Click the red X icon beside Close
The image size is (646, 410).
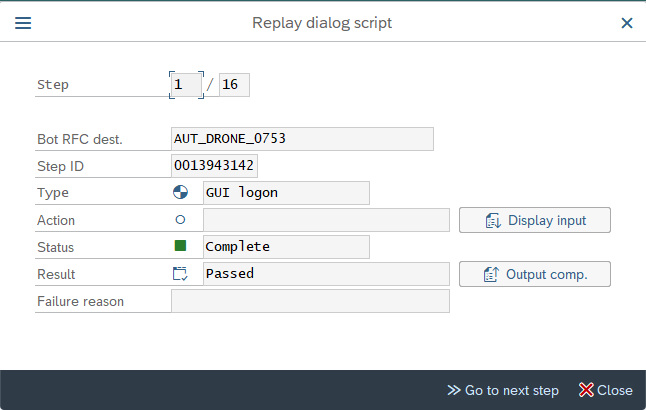tap(586, 390)
